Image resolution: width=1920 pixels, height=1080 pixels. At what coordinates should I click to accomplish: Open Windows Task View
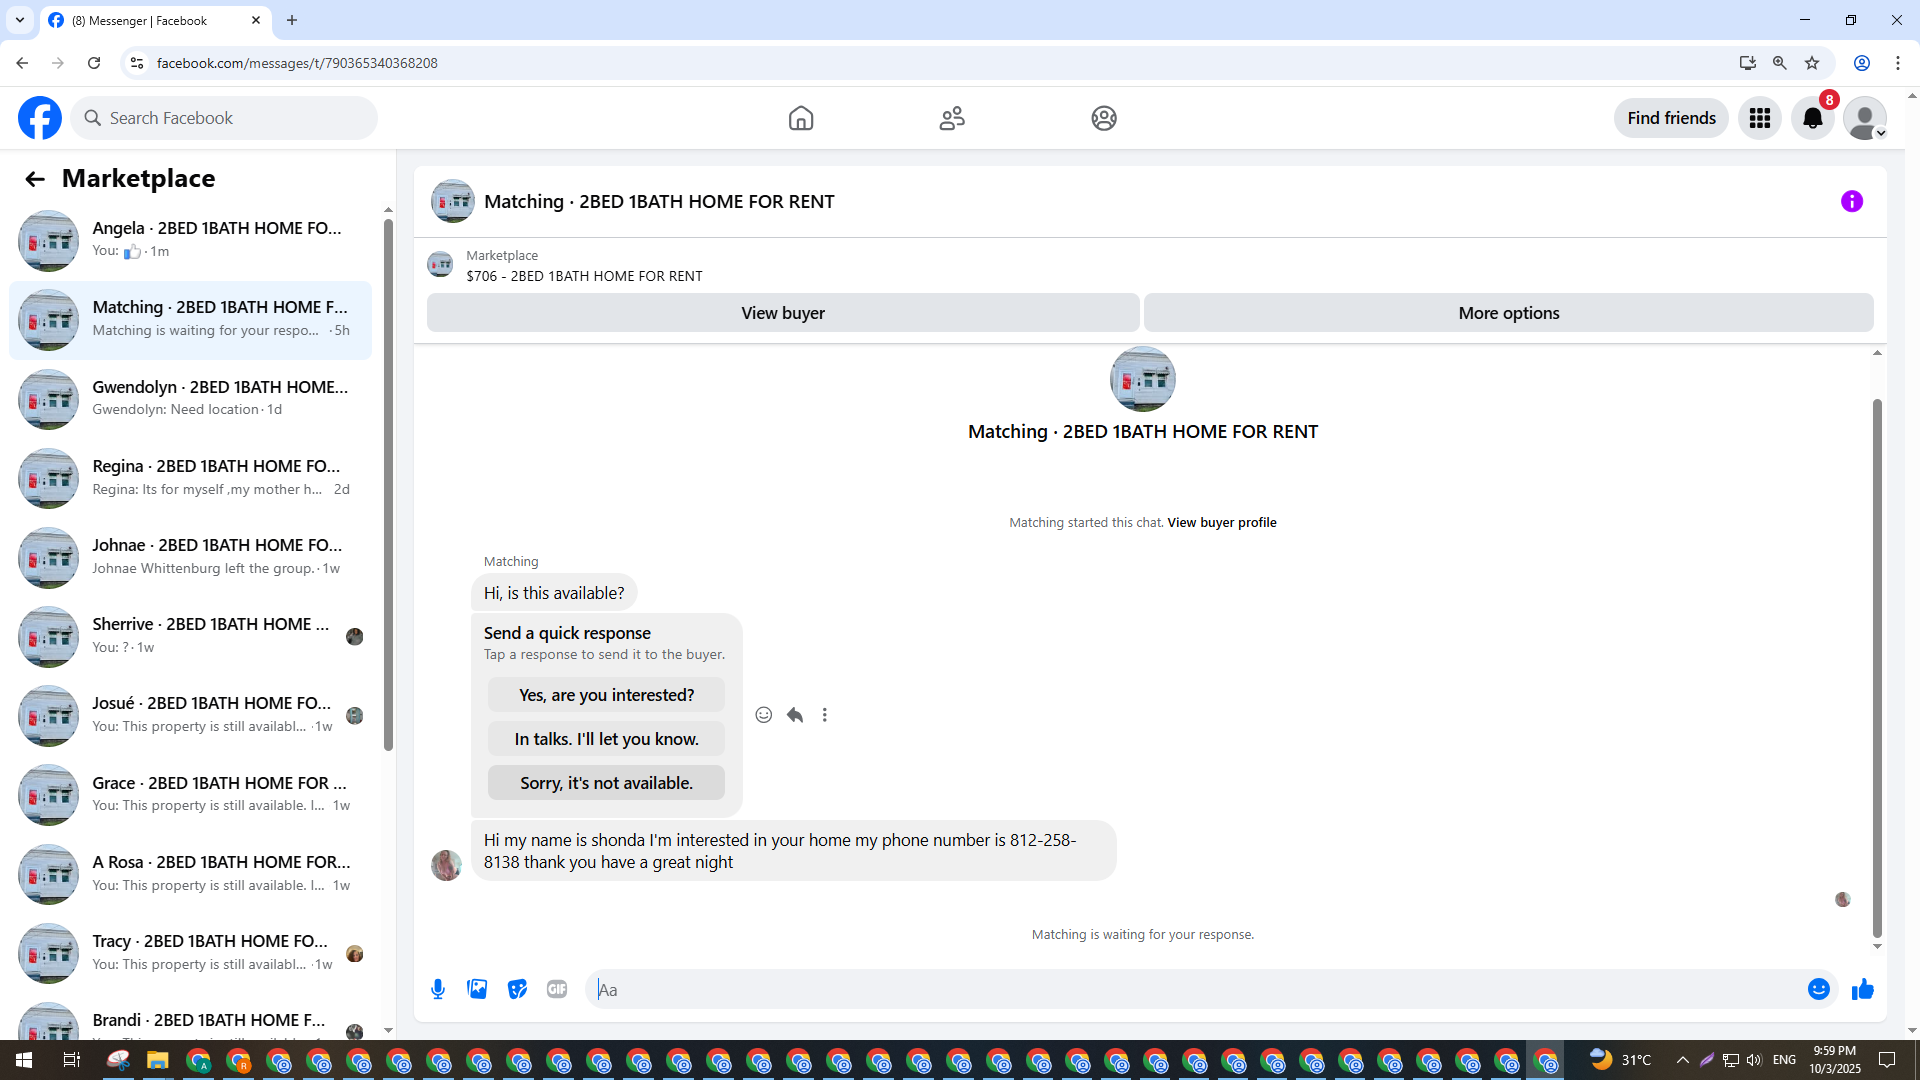coord(71,1060)
